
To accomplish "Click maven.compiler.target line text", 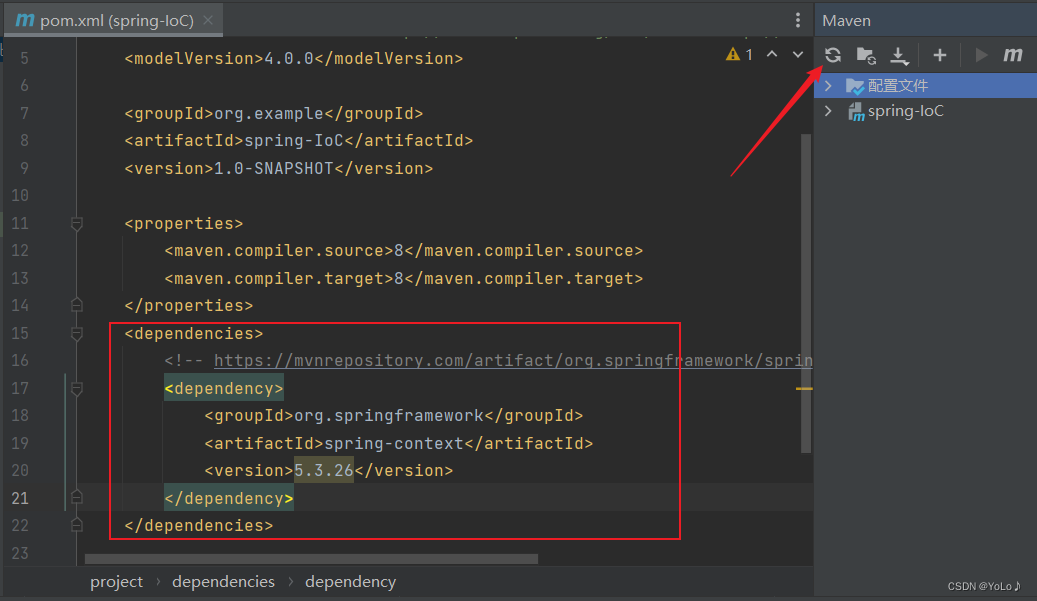I will tap(404, 279).
